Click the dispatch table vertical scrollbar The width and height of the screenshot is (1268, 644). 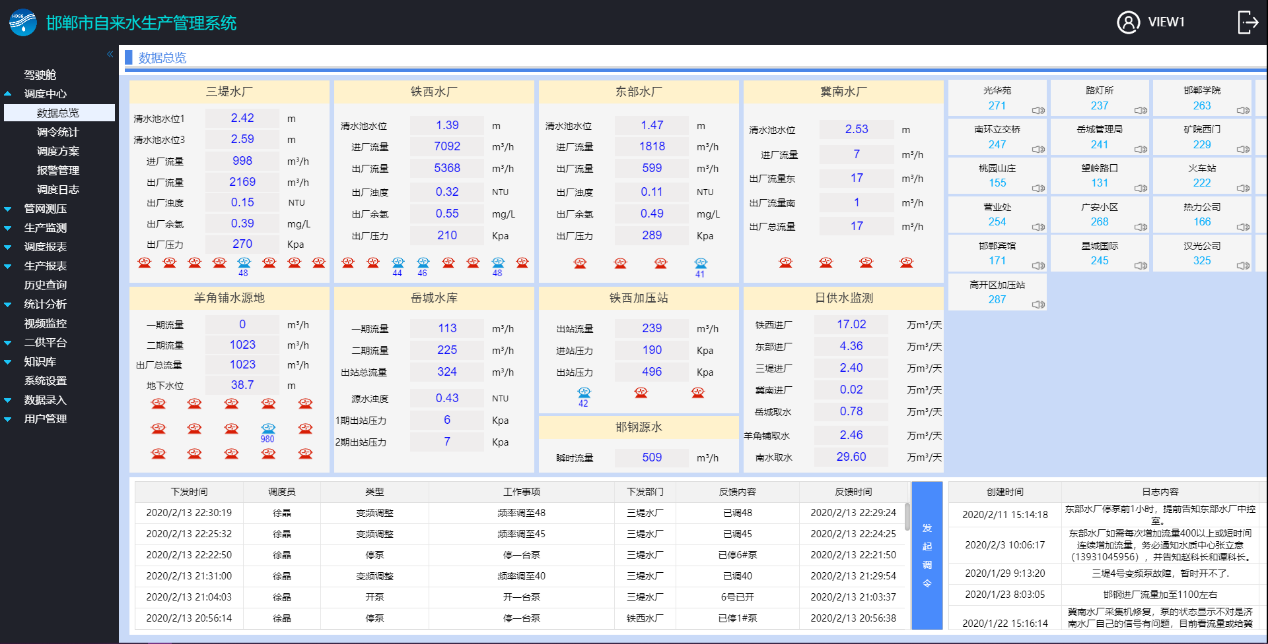[907, 517]
